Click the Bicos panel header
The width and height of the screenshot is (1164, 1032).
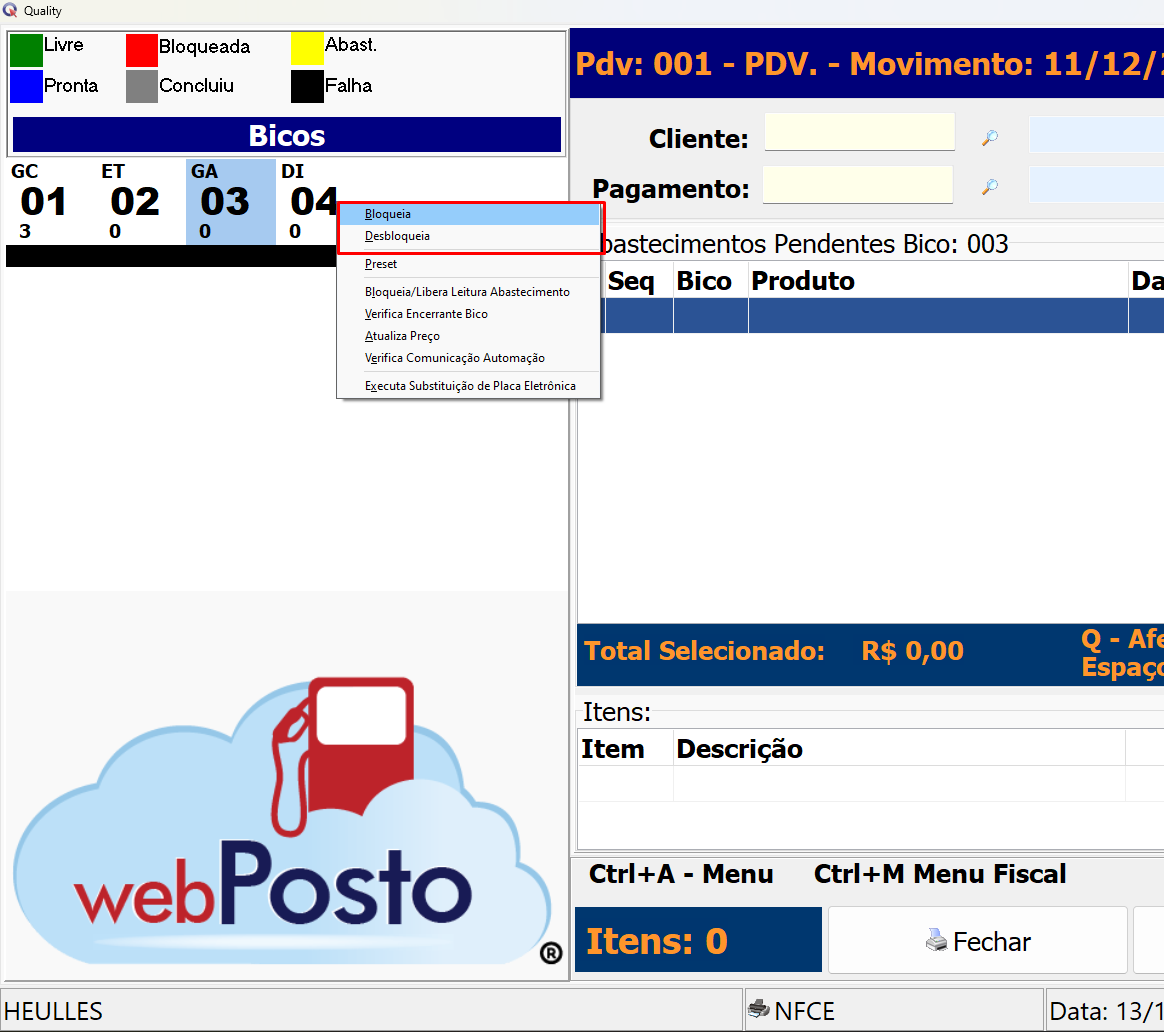[287, 135]
